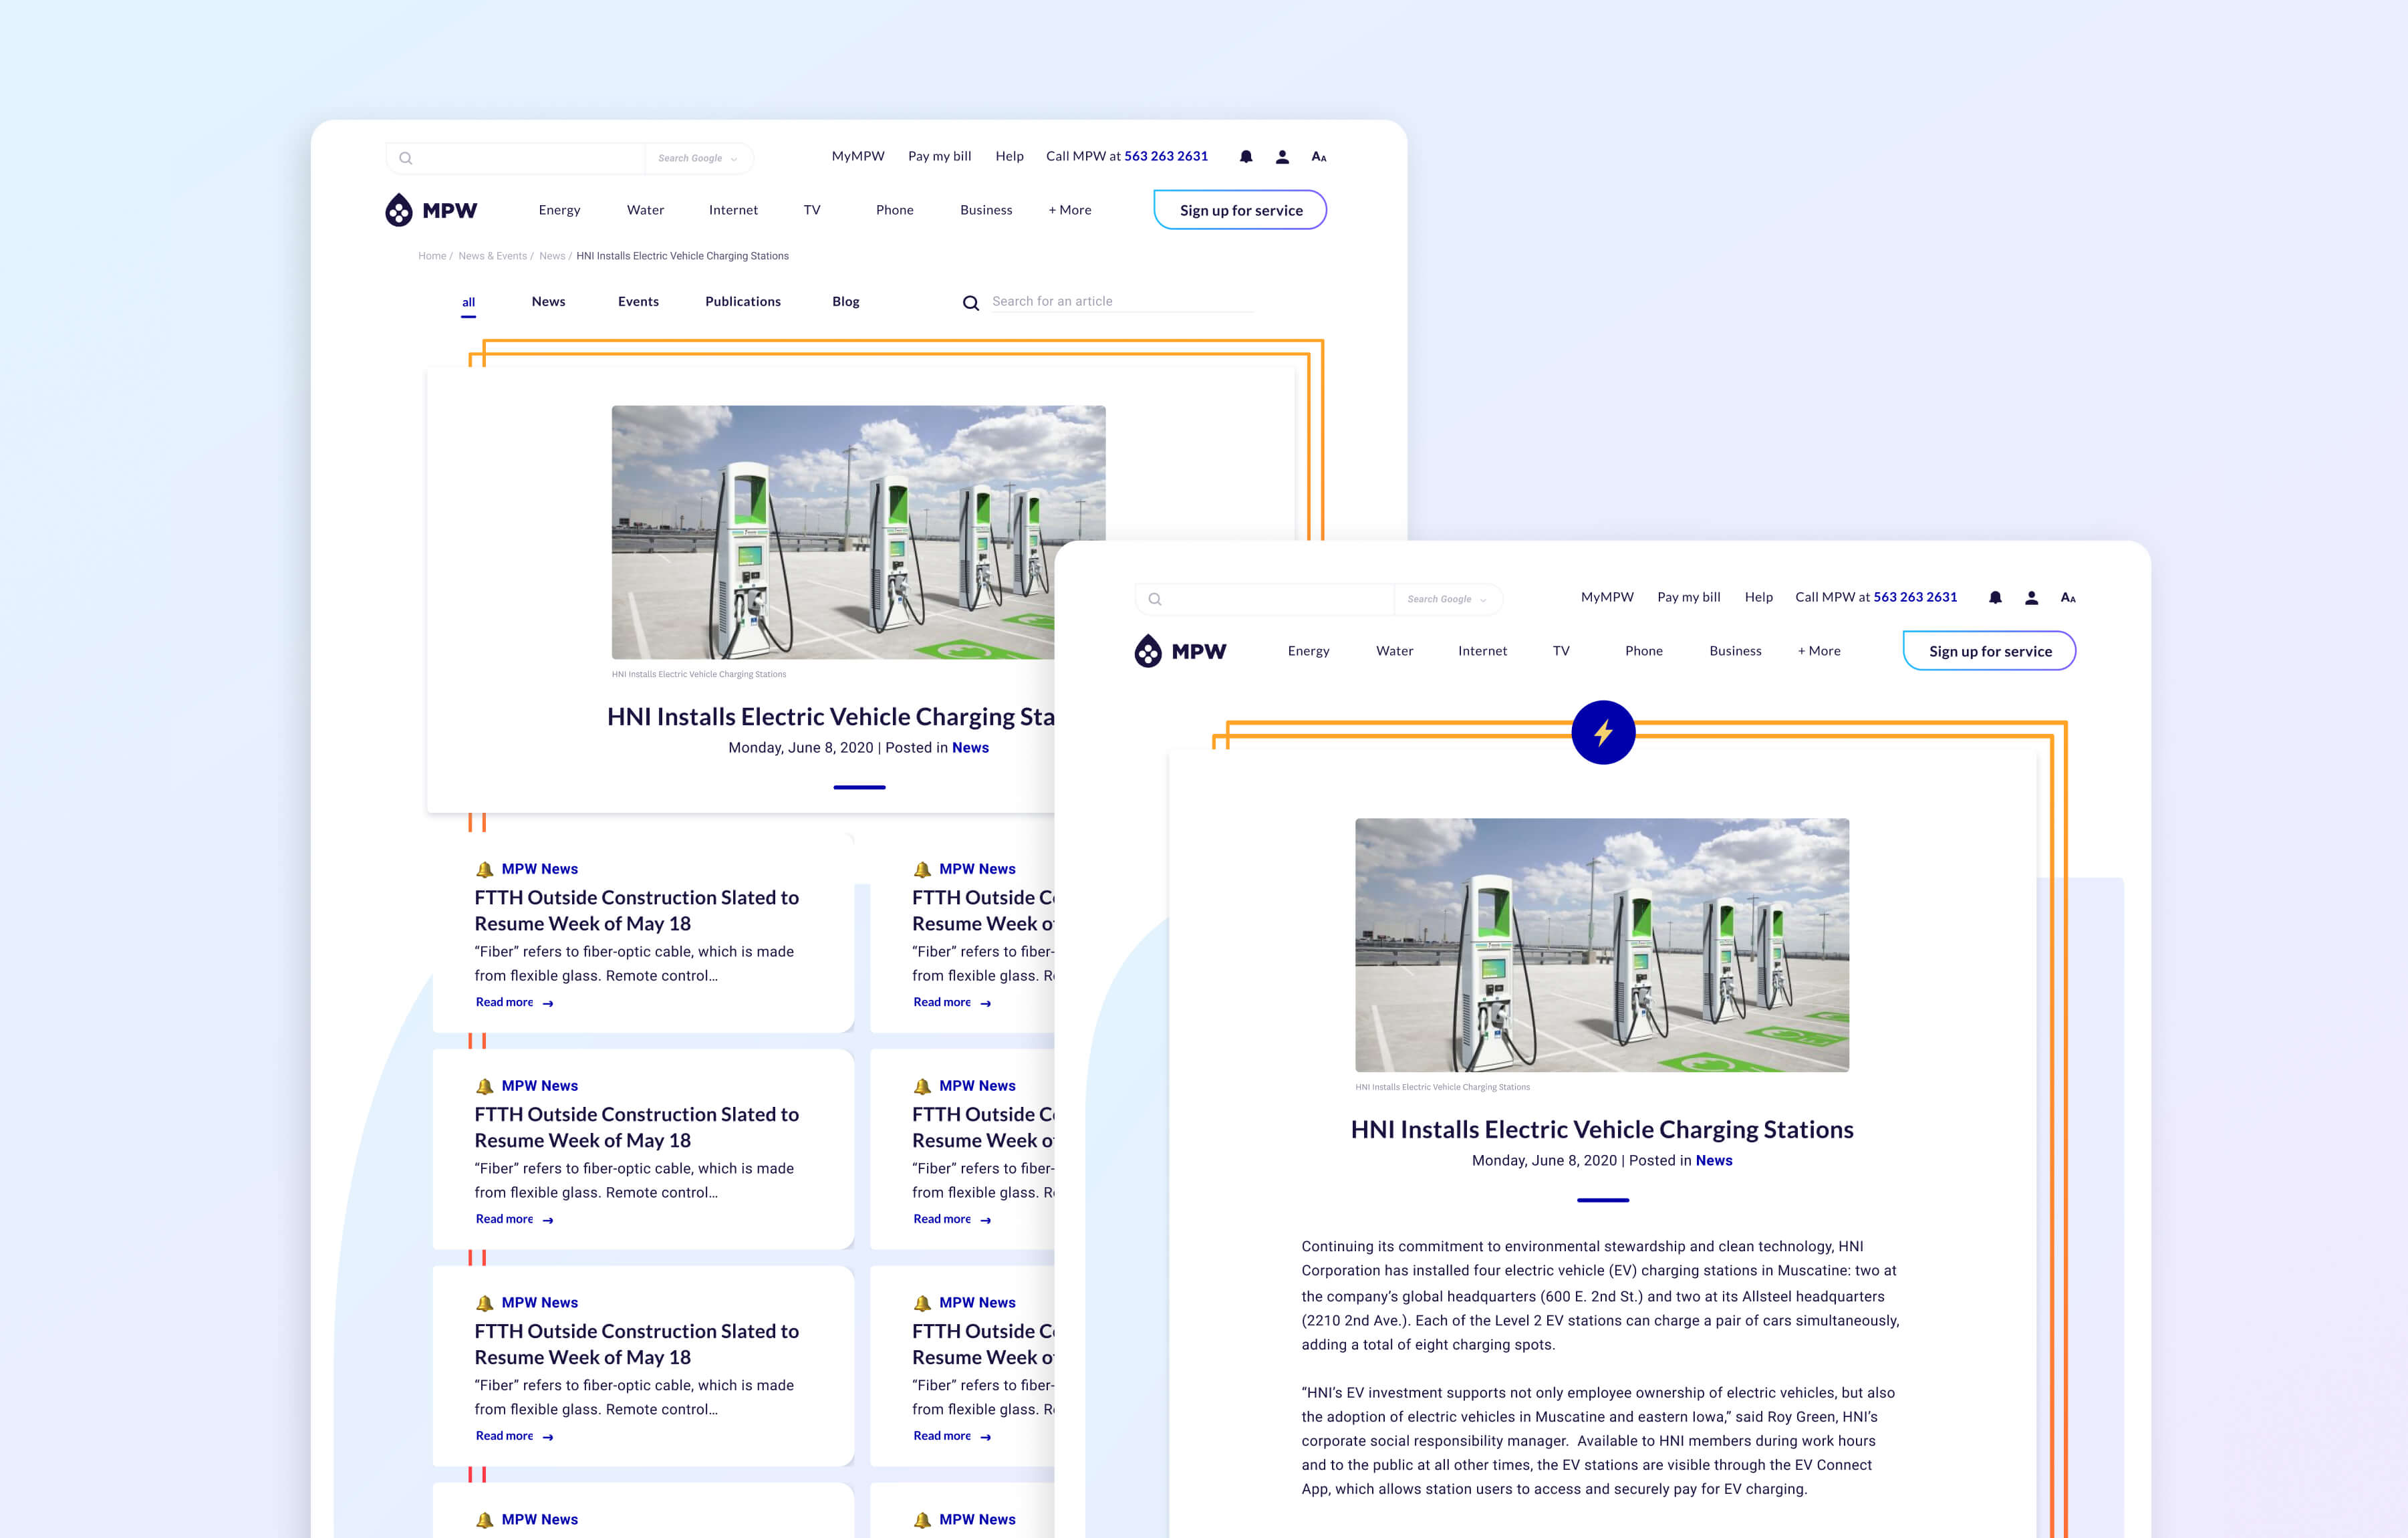
Task: Click the text size Aa icon in right page header
Action: tap(2068, 598)
